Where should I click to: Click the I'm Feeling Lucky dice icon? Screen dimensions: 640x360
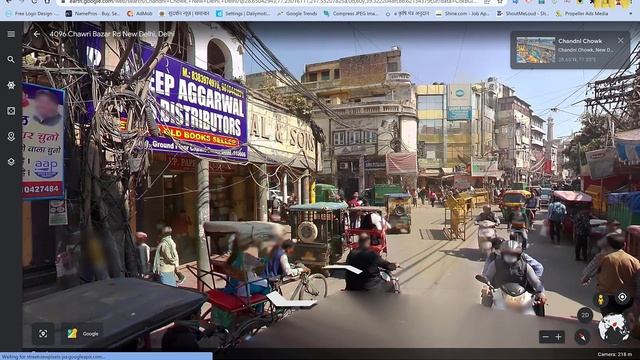coord(11,111)
